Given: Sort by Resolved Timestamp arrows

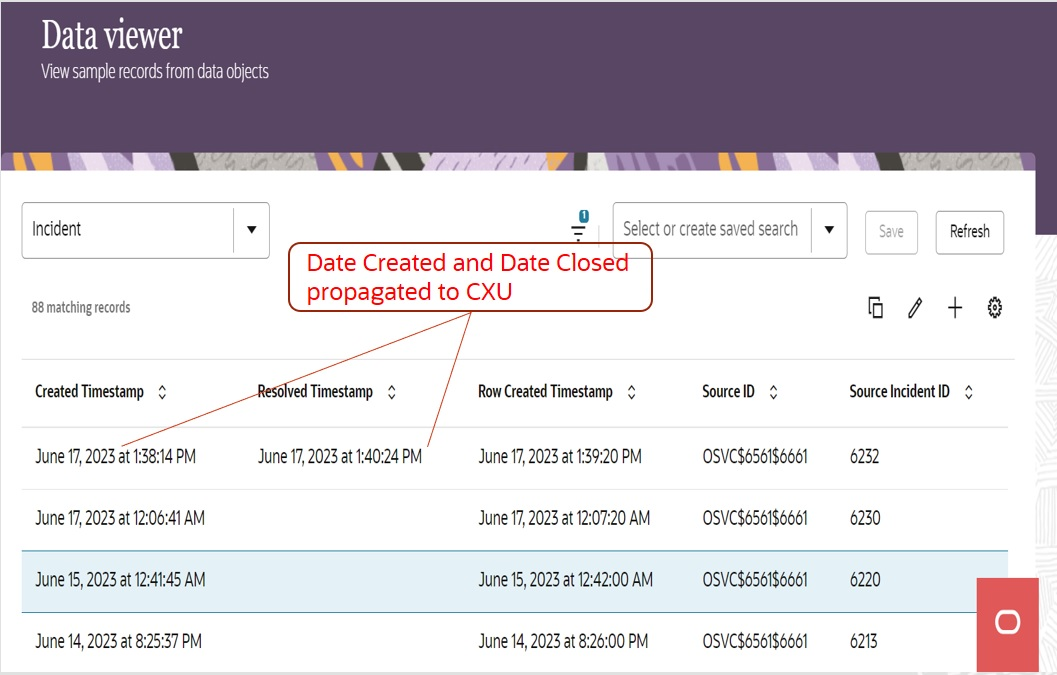Looking at the screenshot, I should [x=392, y=392].
